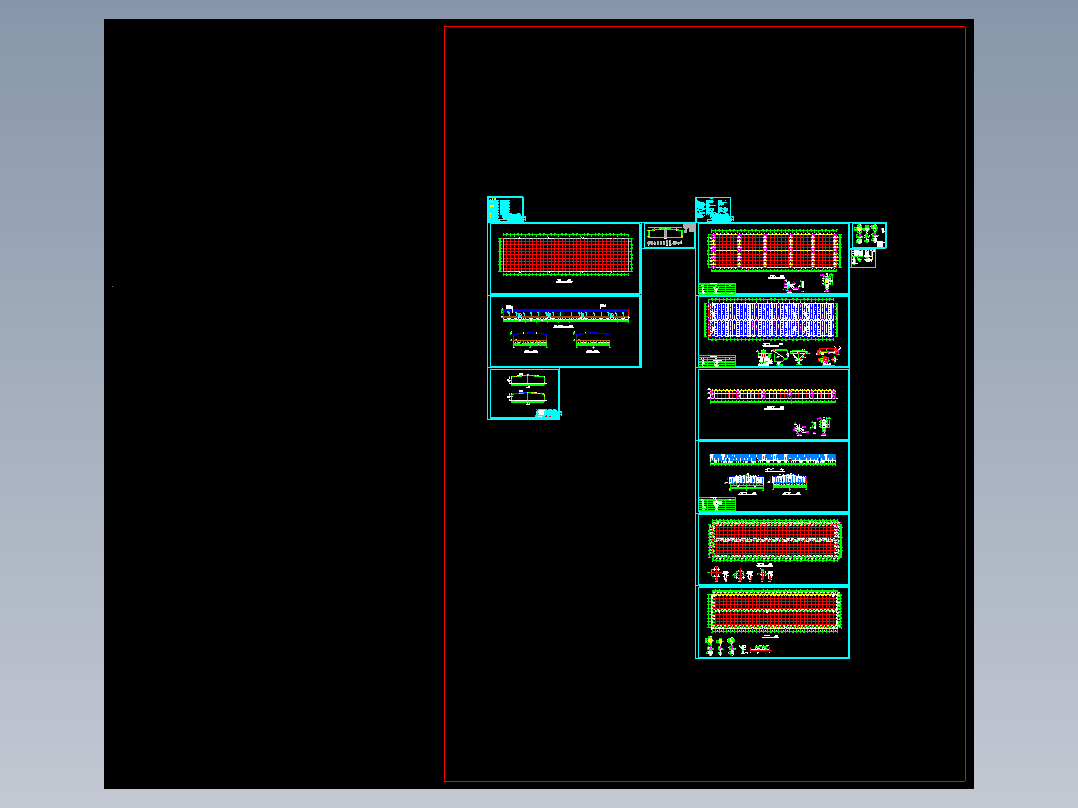Image resolution: width=1078 pixels, height=808 pixels.
Task: Select the right-column sheet with dense blue framing plan
Action: tap(773, 331)
